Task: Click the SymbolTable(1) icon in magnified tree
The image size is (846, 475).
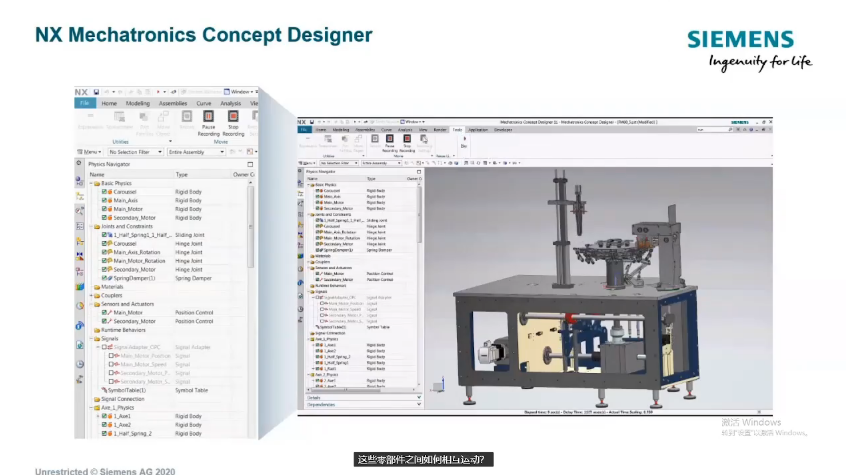Action: click(104, 390)
